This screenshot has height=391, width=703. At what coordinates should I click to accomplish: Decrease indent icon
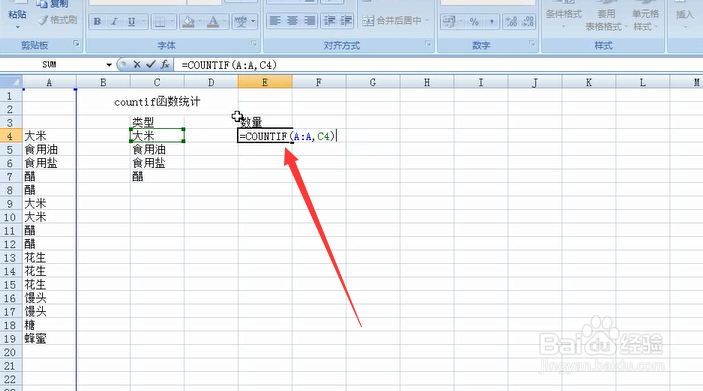click(x=330, y=21)
